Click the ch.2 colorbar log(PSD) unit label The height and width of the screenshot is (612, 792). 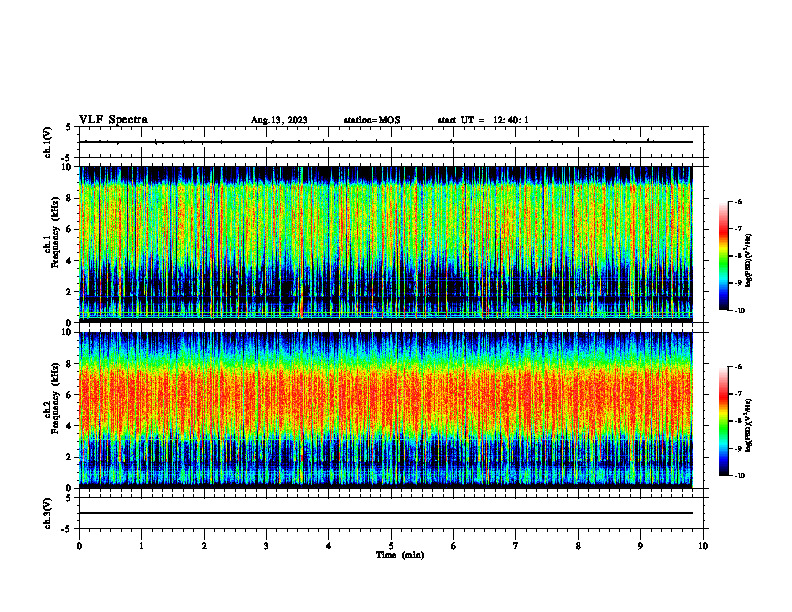click(x=749, y=425)
